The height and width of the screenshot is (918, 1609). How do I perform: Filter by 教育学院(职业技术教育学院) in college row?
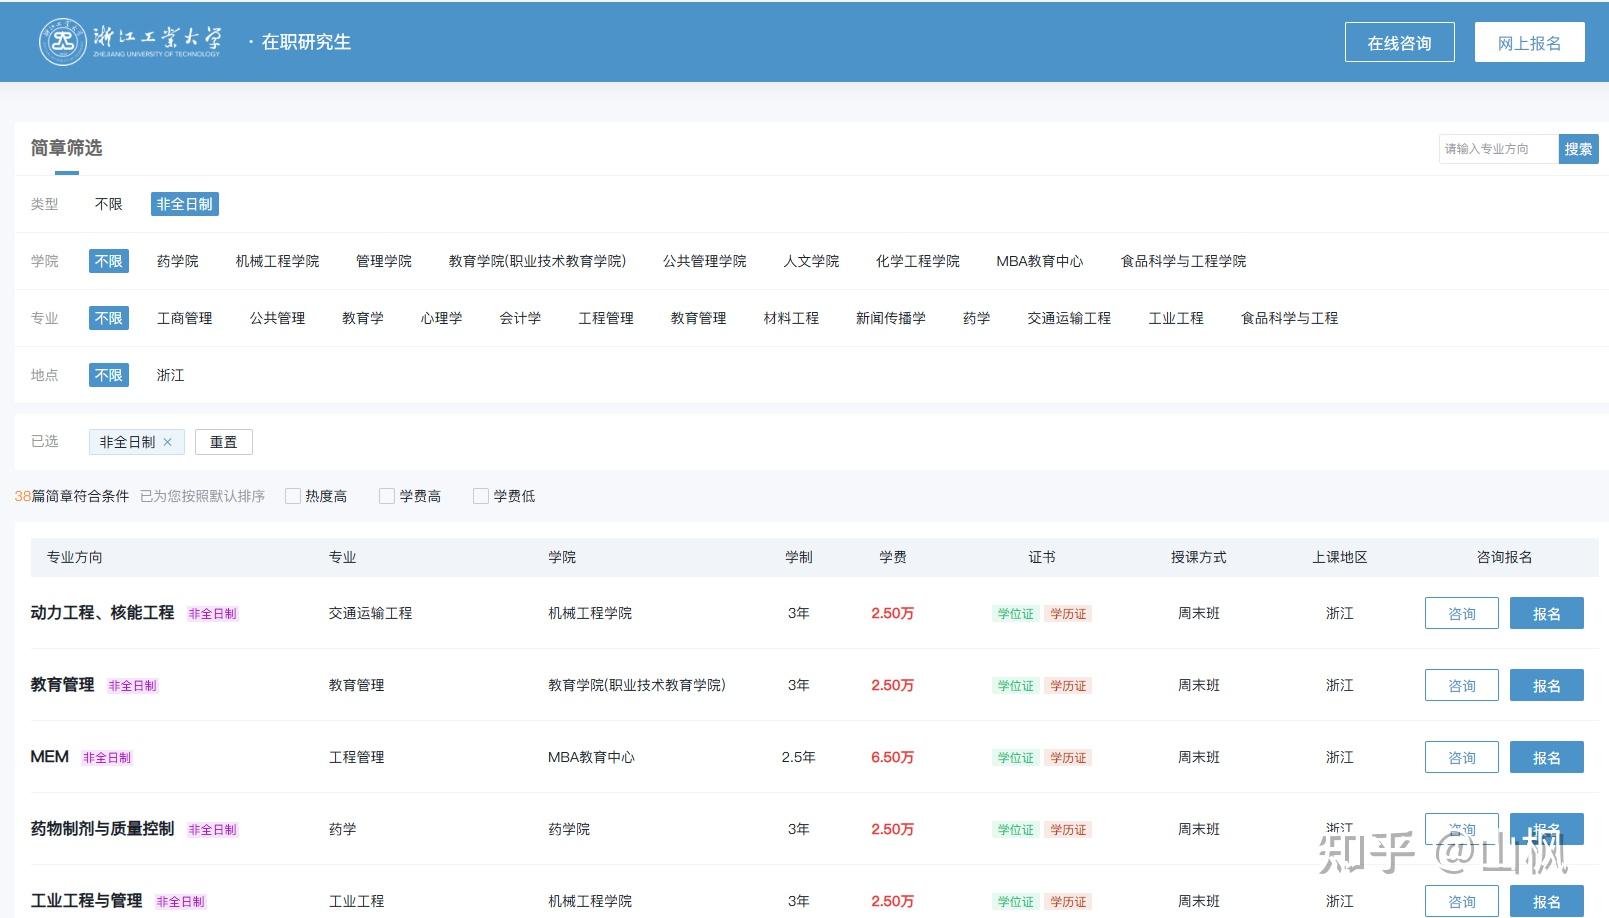pos(537,261)
